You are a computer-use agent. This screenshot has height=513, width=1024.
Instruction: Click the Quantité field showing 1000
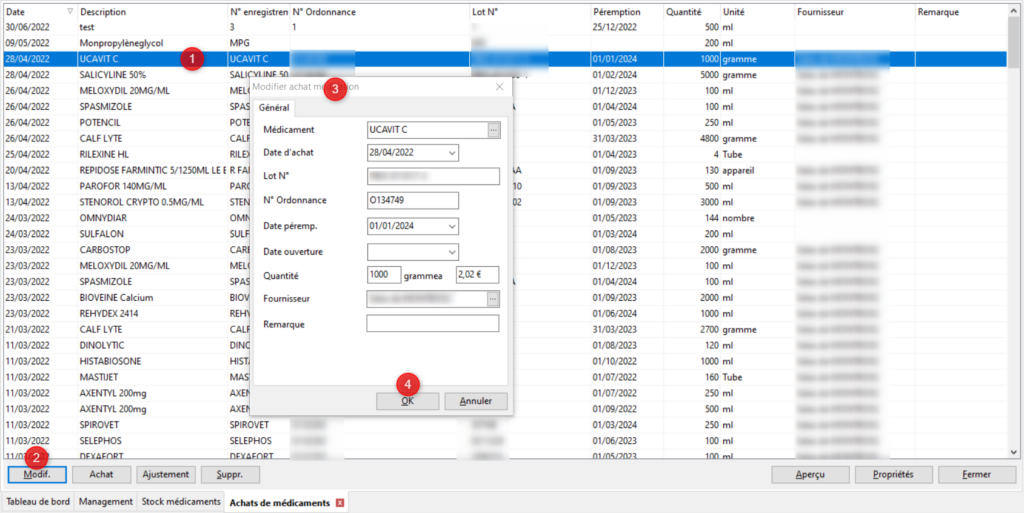click(x=384, y=274)
